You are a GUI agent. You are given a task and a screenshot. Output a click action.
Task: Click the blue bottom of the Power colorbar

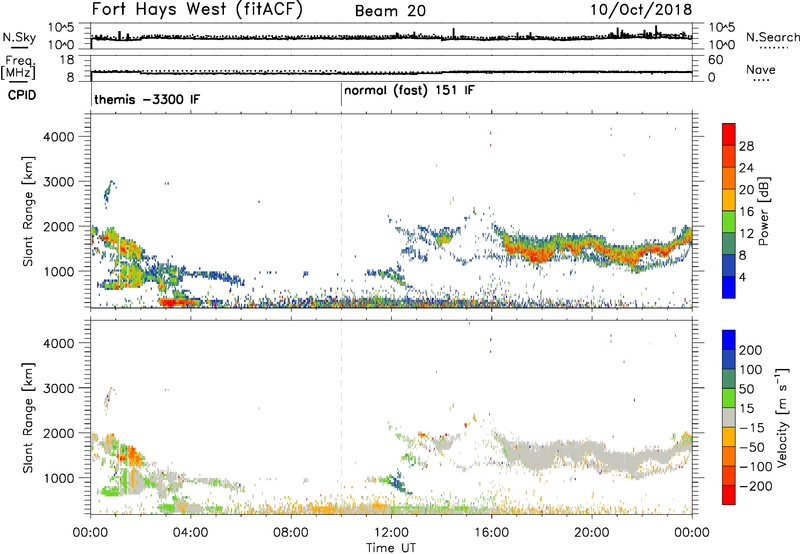(729, 288)
